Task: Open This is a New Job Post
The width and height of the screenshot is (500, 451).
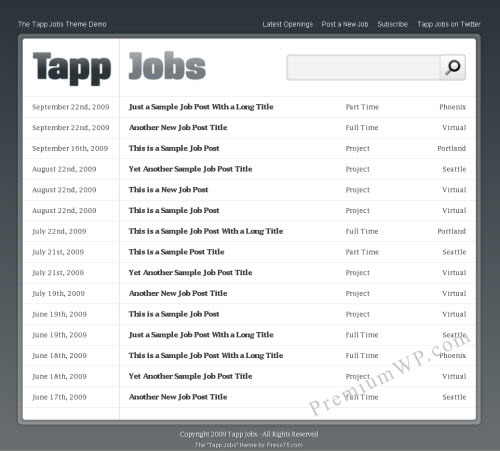Action: (168, 190)
